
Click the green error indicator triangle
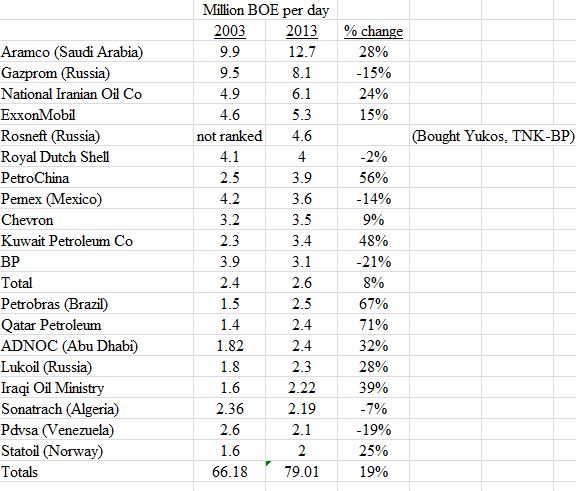point(268,463)
